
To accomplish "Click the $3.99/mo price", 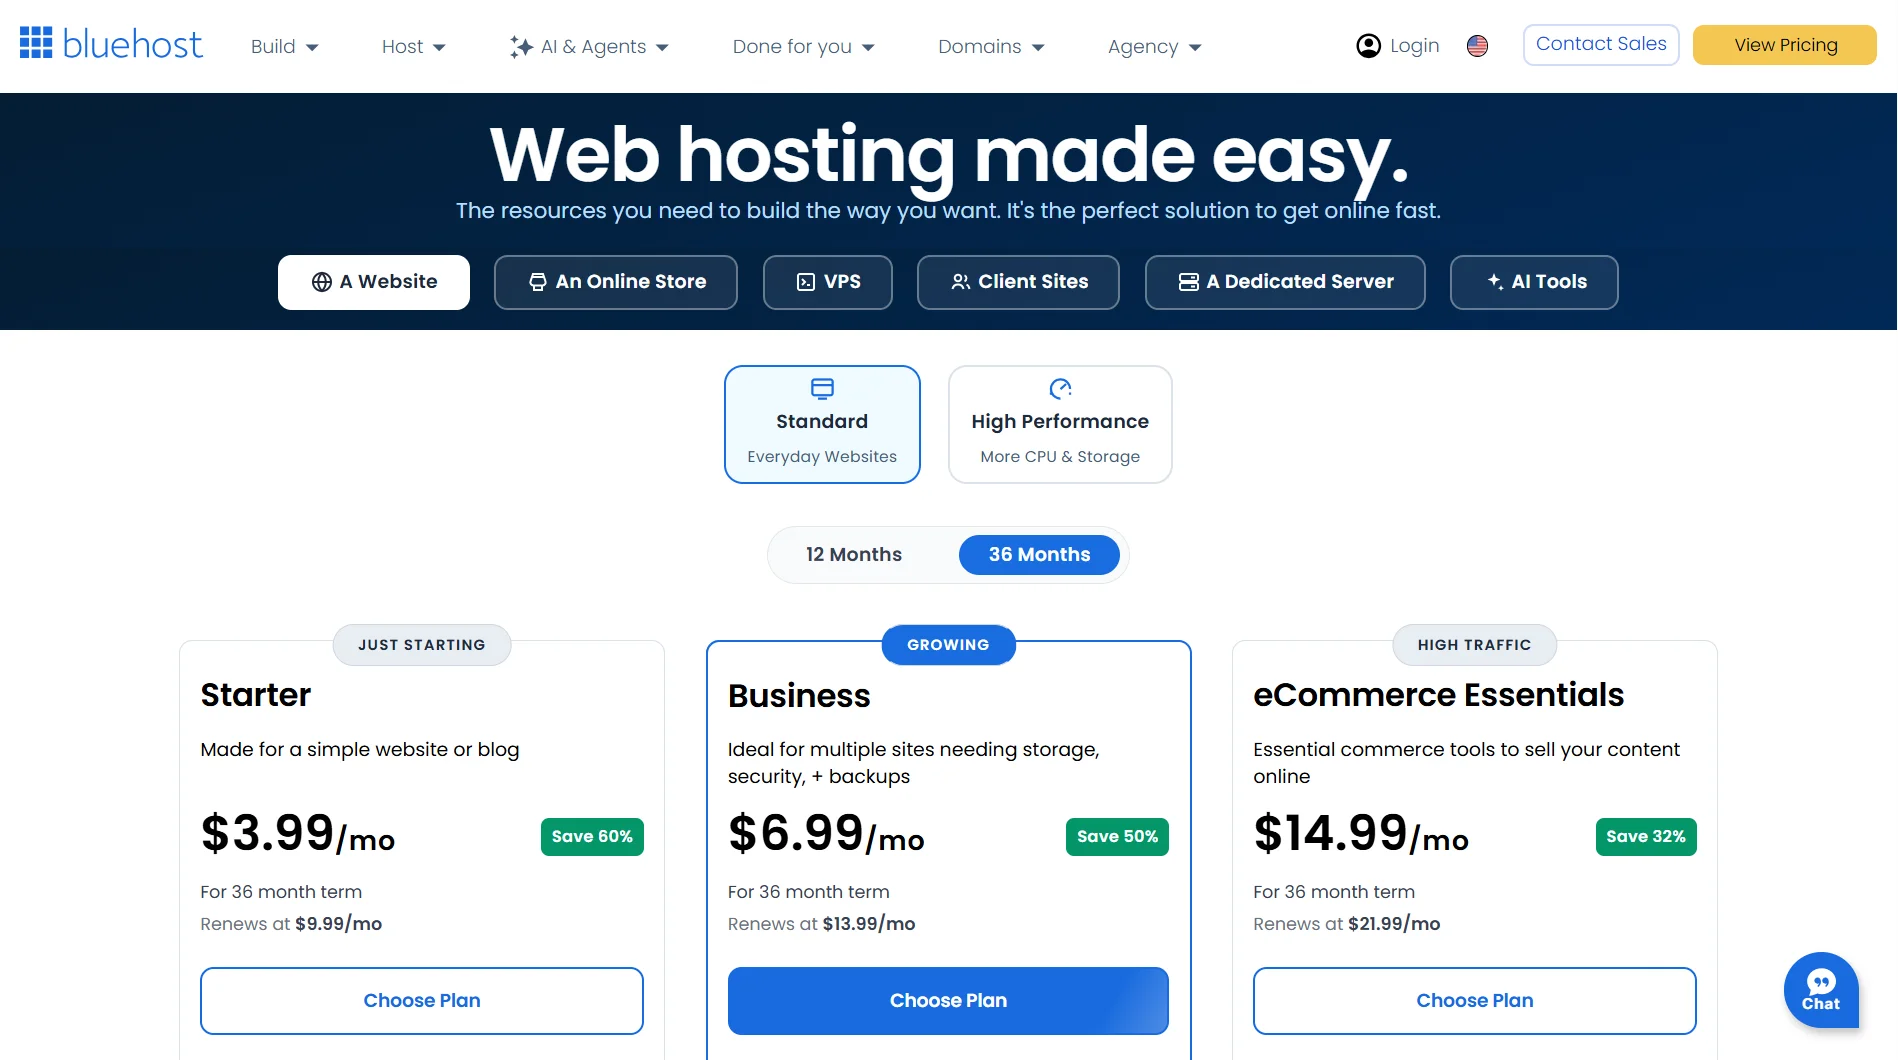I will [x=298, y=834].
